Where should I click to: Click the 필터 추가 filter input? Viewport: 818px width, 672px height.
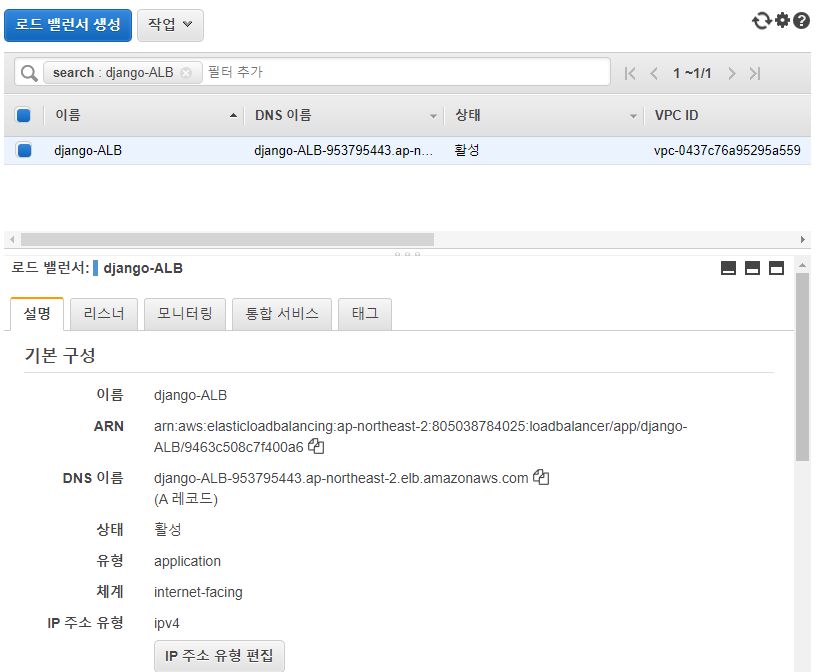[407, 72]
